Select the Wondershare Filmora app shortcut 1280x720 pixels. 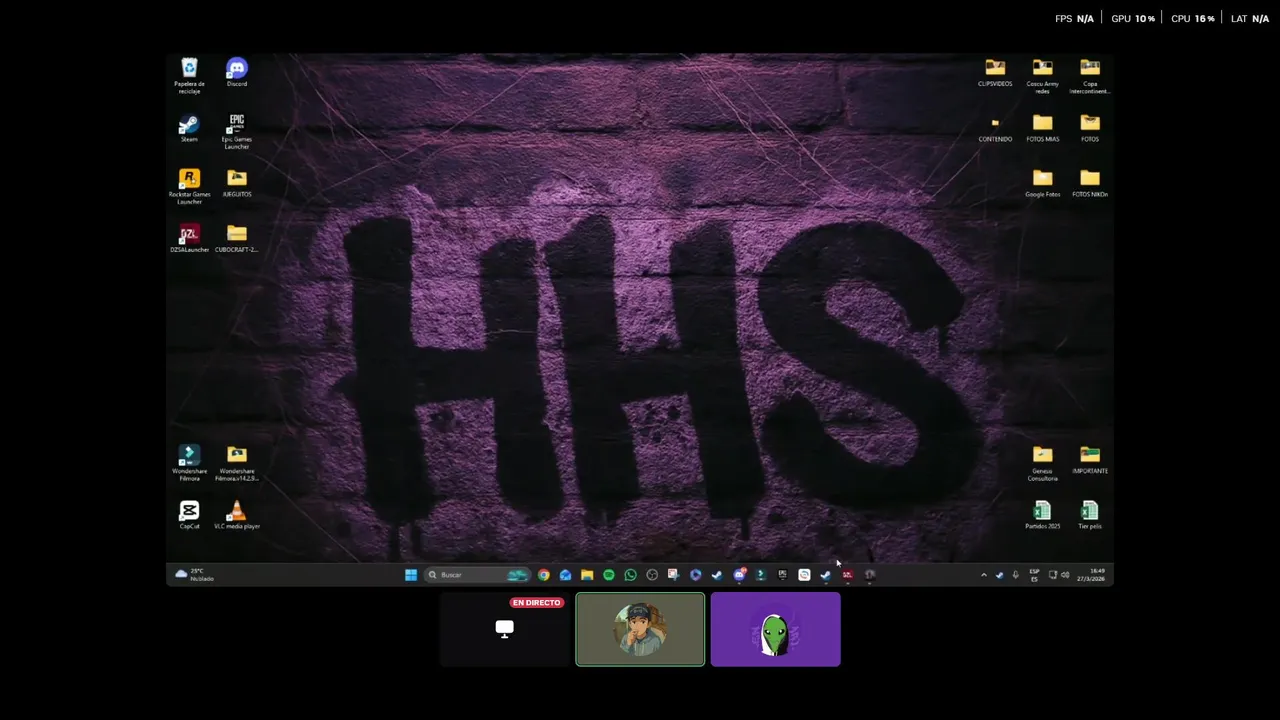(x=189, y=463)
